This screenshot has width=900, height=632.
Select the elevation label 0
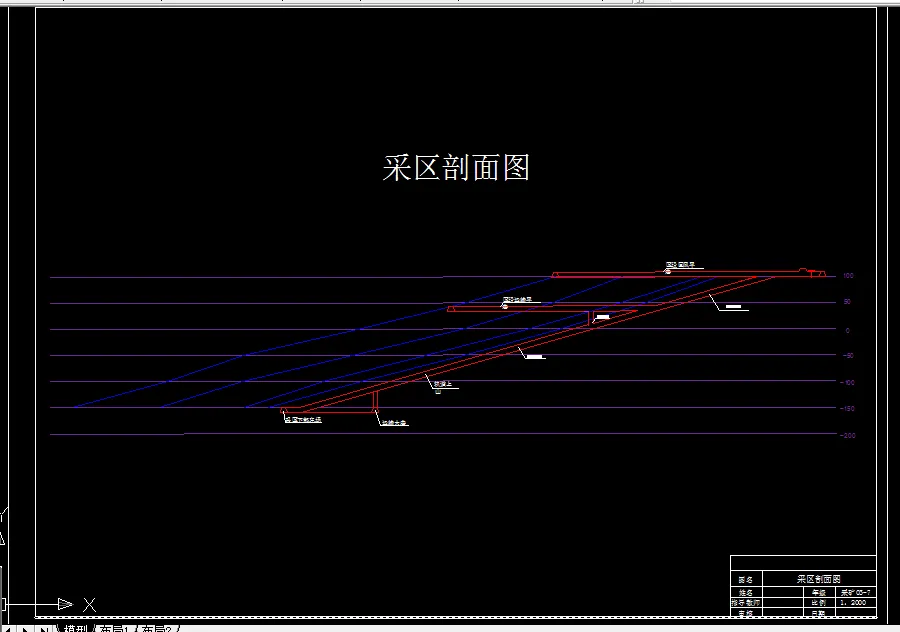click(x=848, y=331)
